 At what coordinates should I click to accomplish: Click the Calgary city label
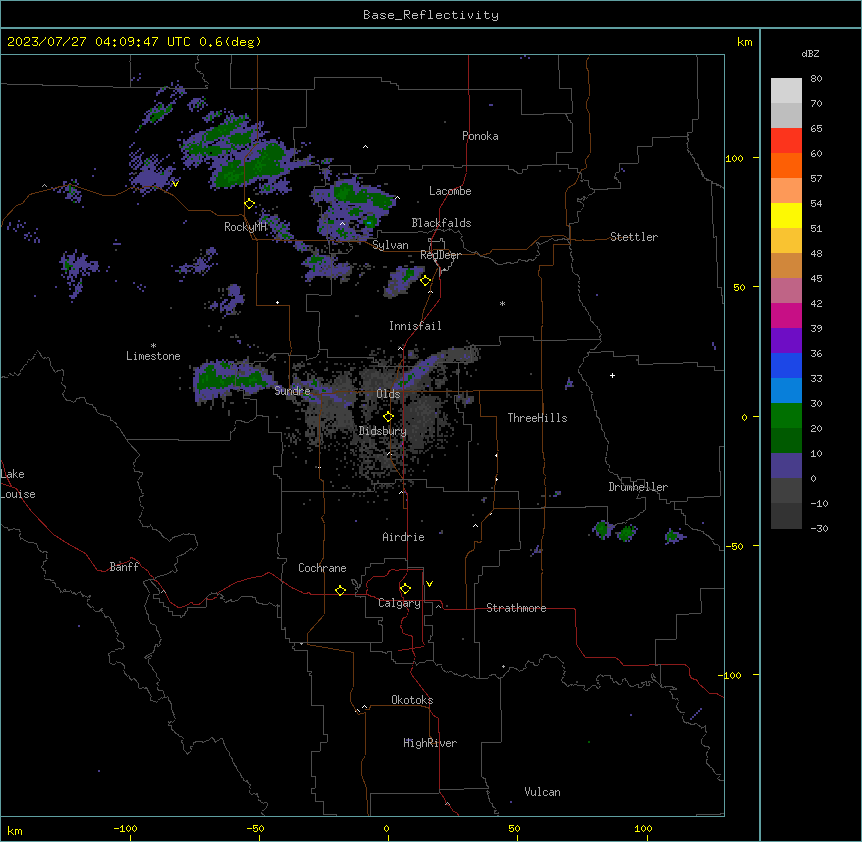pyautogui.click(x=399, y=603)
